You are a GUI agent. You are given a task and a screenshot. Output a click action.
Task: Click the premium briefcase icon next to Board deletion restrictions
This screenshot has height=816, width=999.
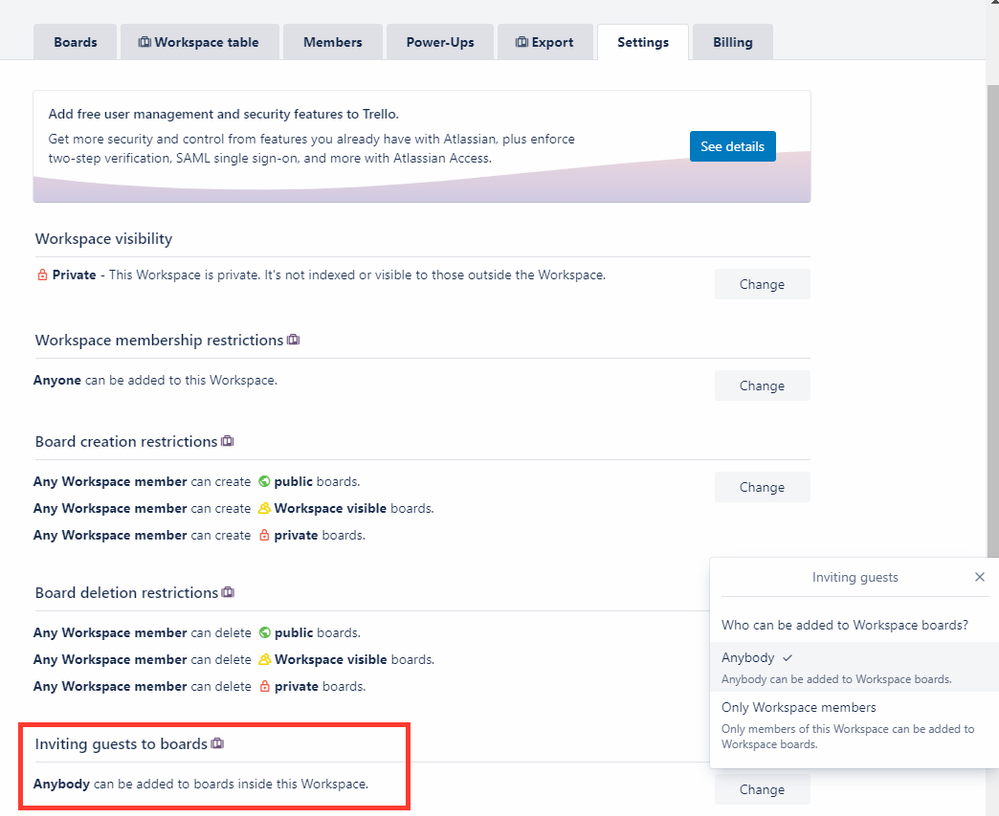pos(228,592)
